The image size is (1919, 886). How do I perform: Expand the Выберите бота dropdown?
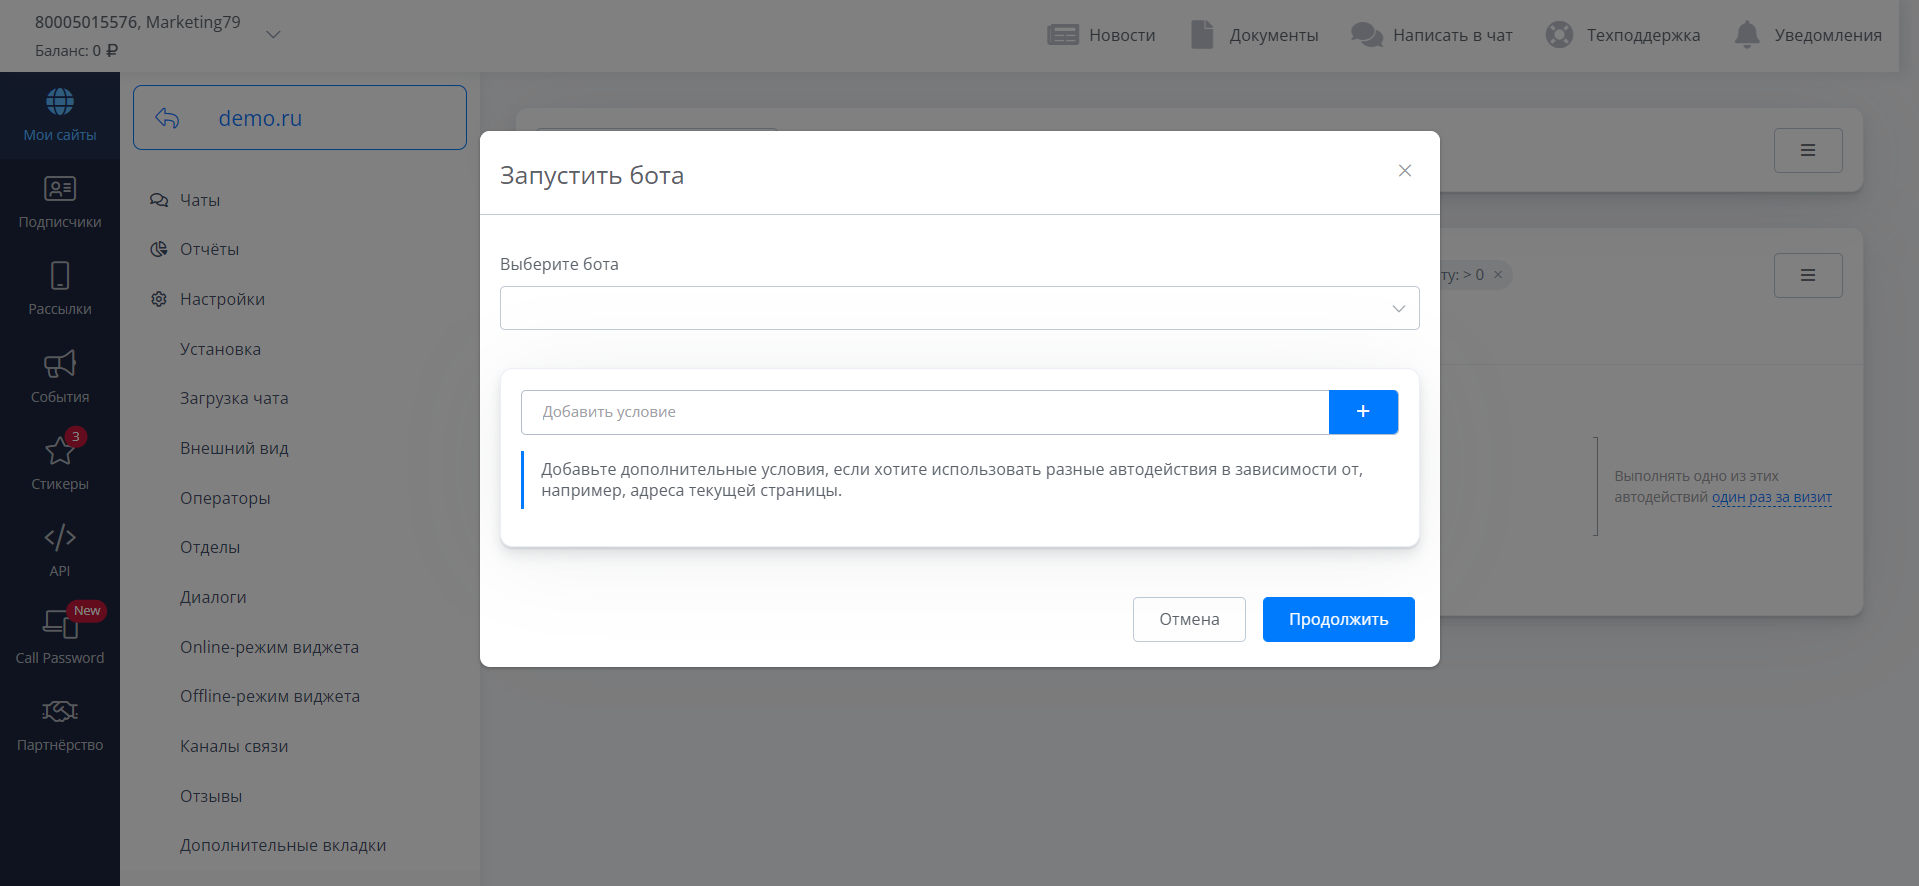959,308
